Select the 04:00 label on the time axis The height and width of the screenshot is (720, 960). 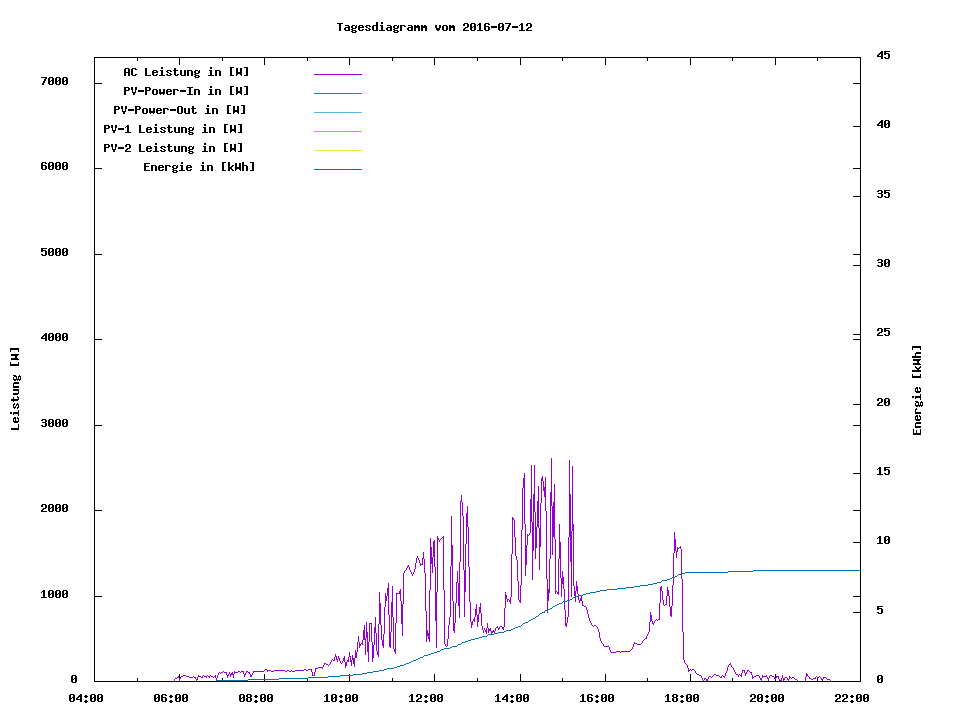pos(85,698)
